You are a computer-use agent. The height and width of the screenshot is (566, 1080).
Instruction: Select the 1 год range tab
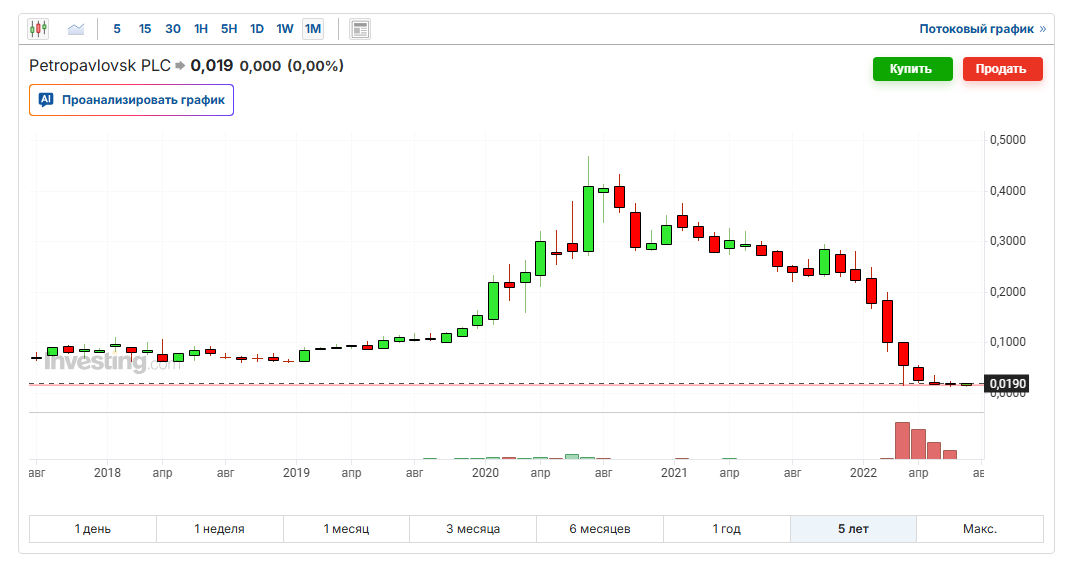click(727, 529)
